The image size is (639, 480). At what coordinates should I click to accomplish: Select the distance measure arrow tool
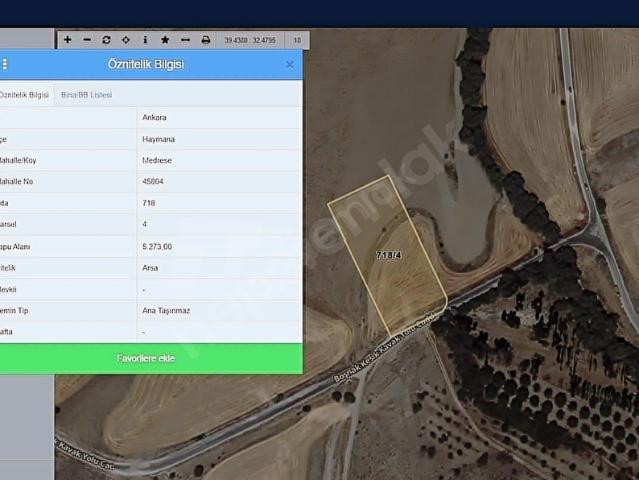(x=185, y=40)
